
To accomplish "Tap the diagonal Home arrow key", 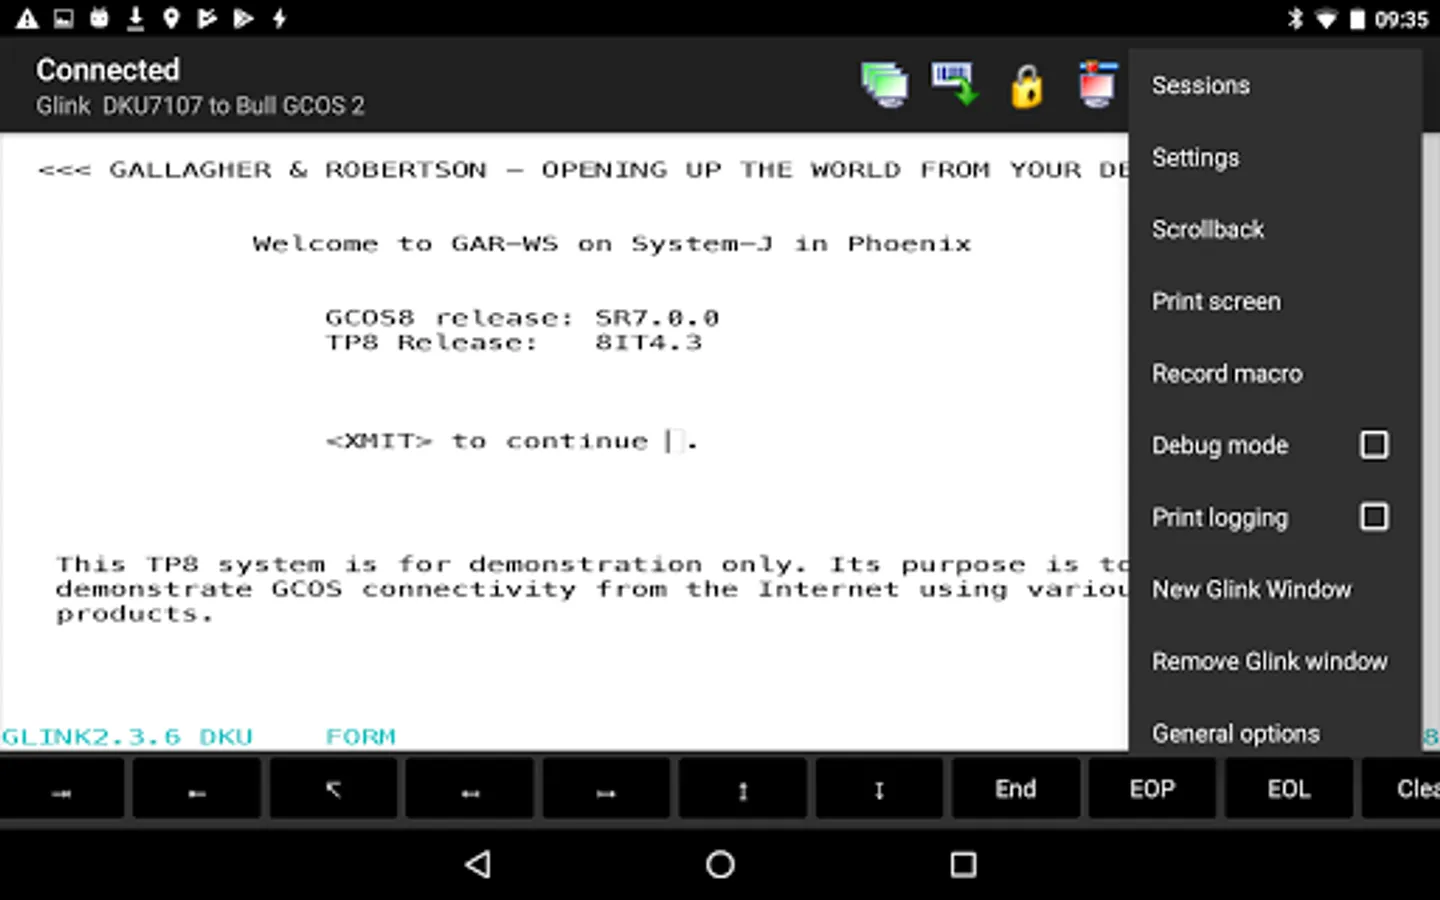I will [x=334, y=790].
